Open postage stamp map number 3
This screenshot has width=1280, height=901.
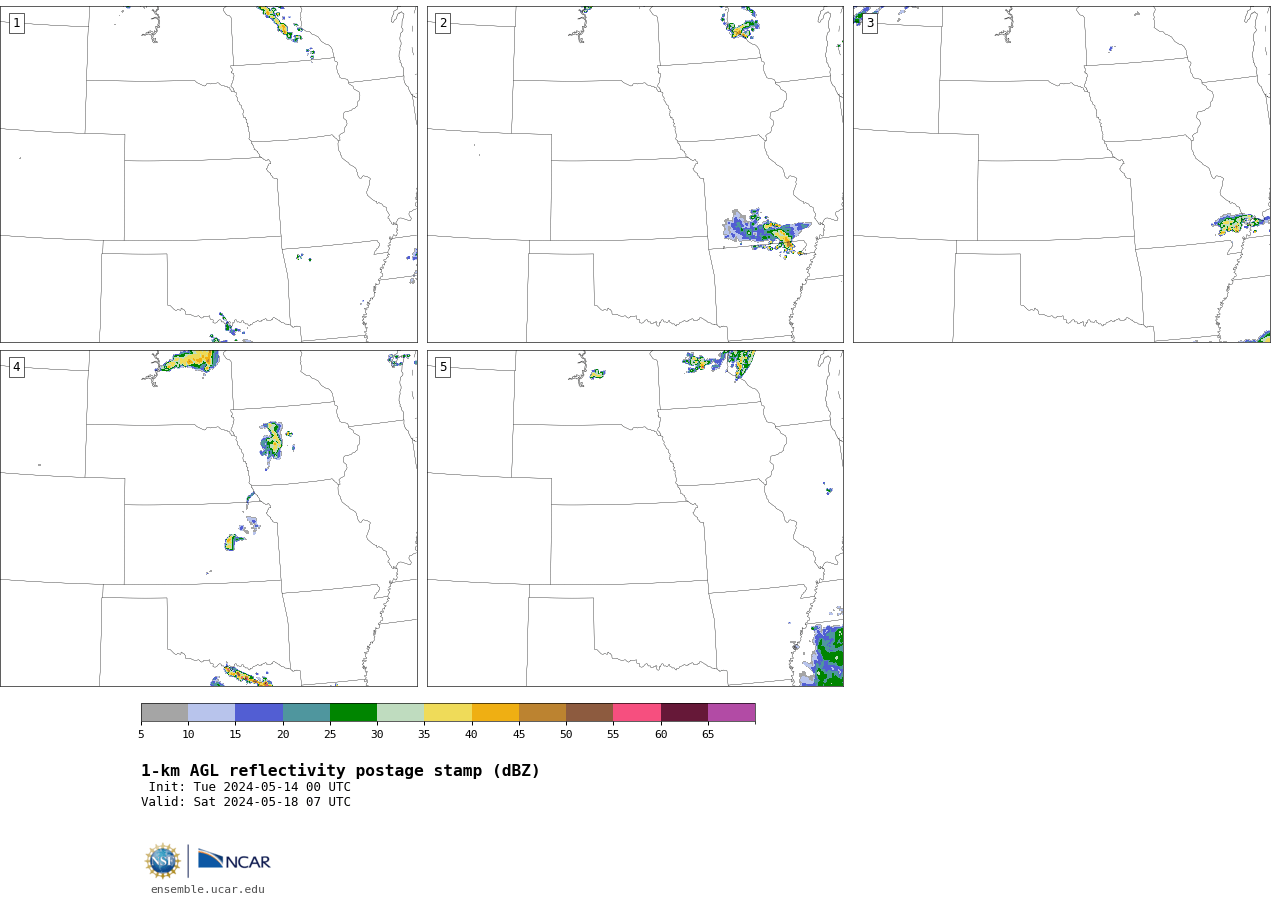(1061, 175)
